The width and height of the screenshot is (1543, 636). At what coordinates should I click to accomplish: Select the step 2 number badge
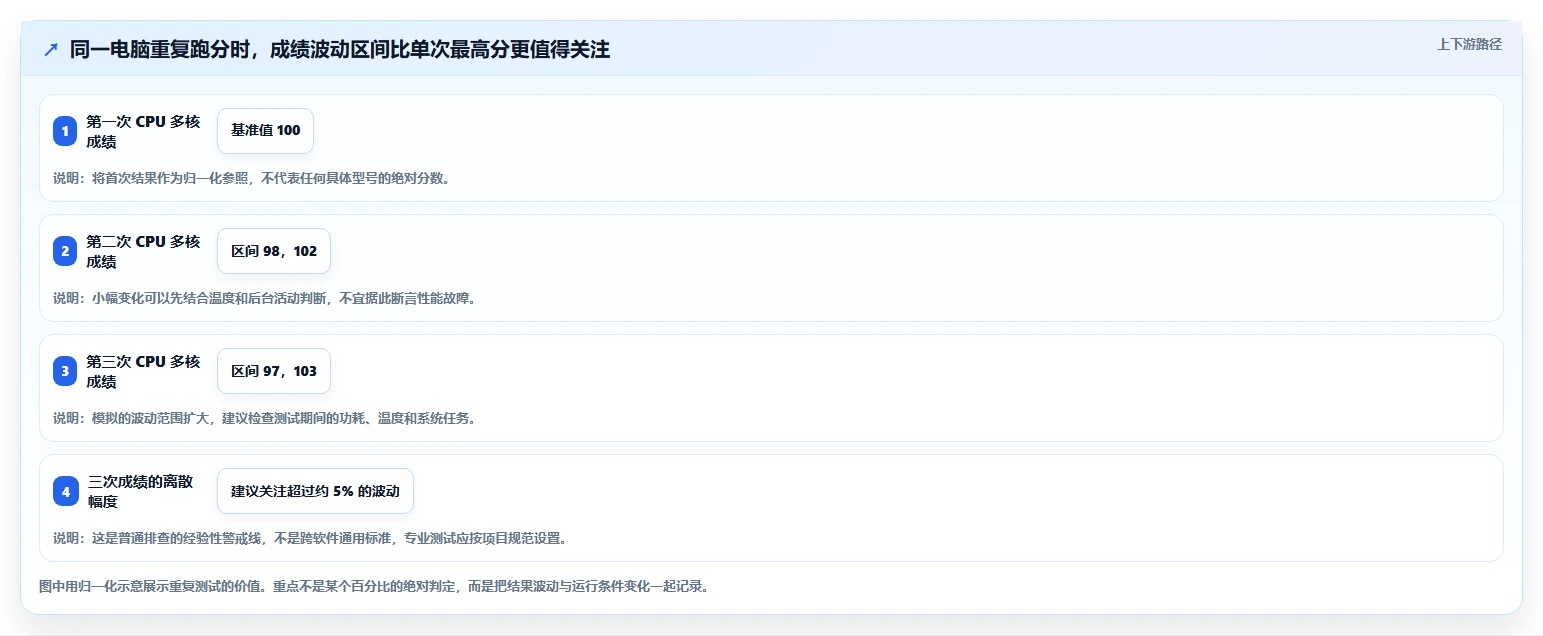click(65, 251)
